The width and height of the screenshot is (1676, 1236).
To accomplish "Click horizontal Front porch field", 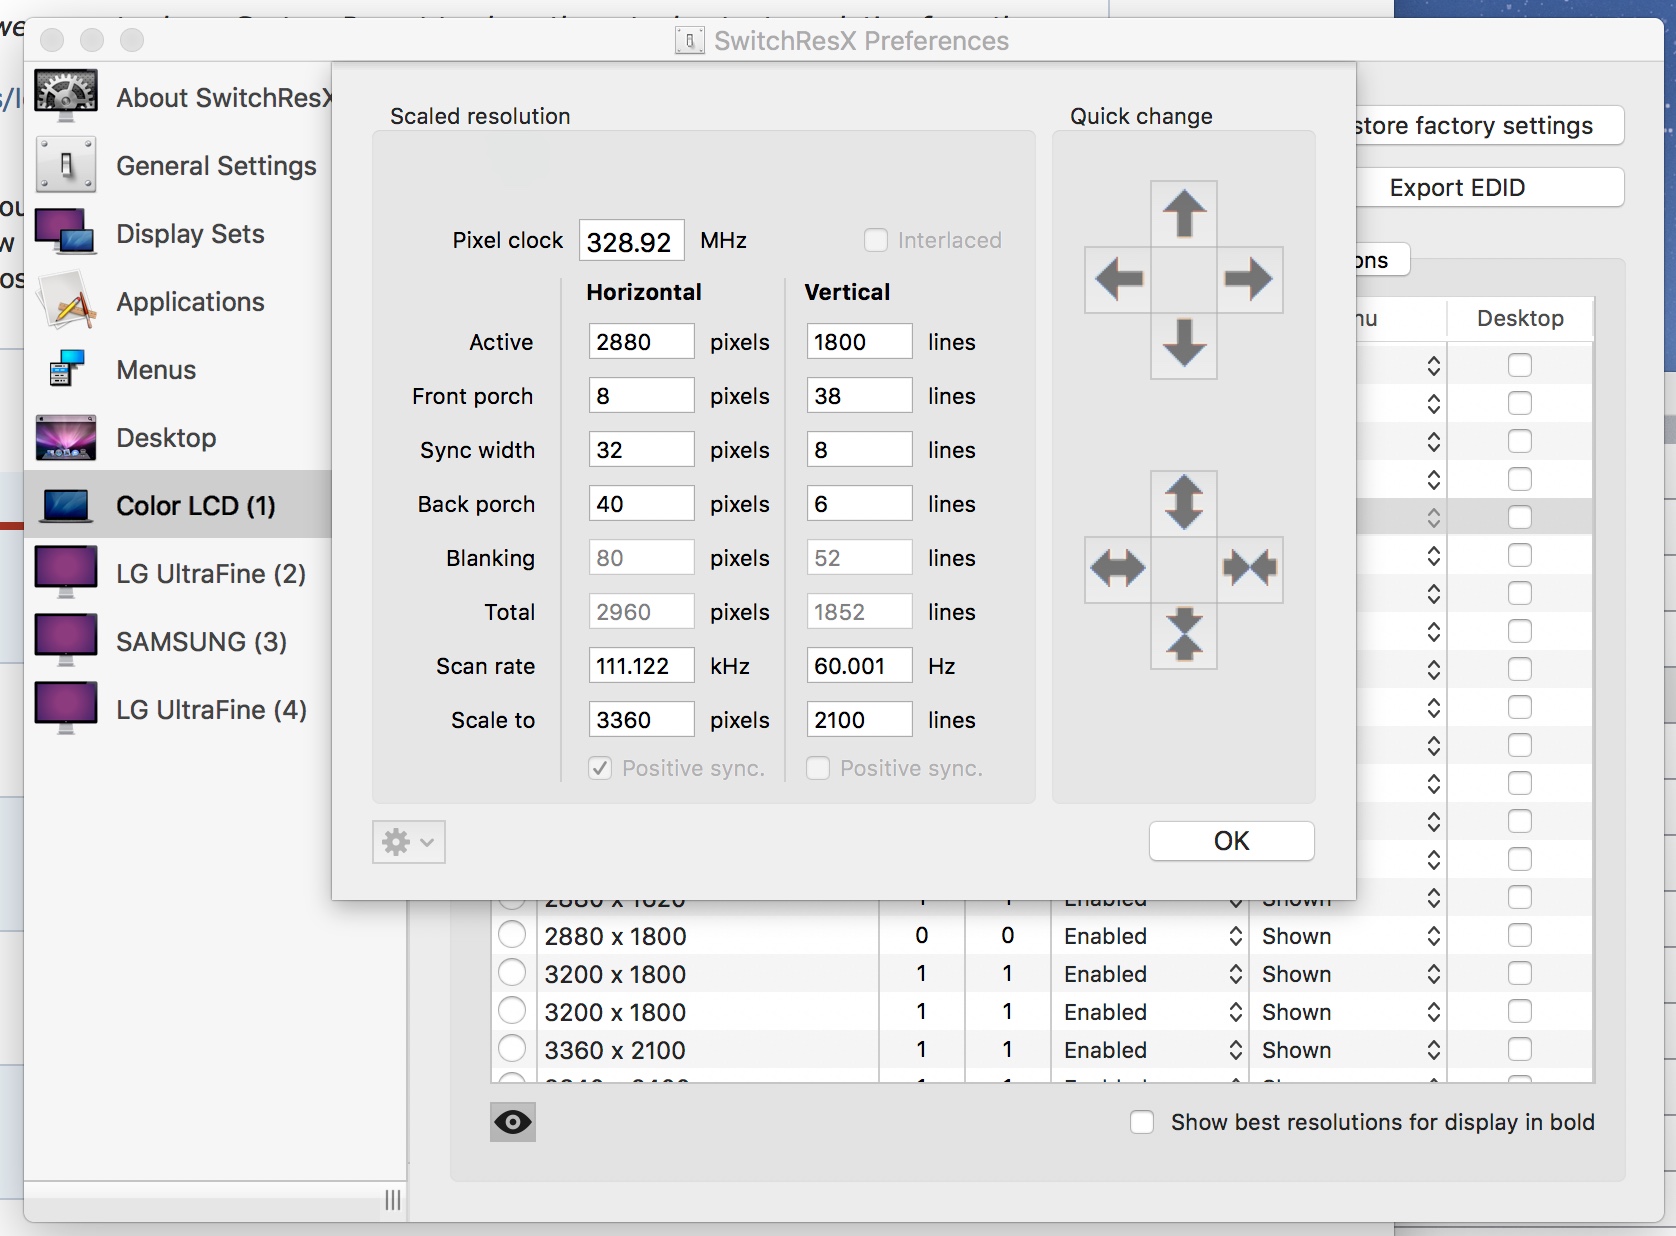I will [x=641, y=396].
